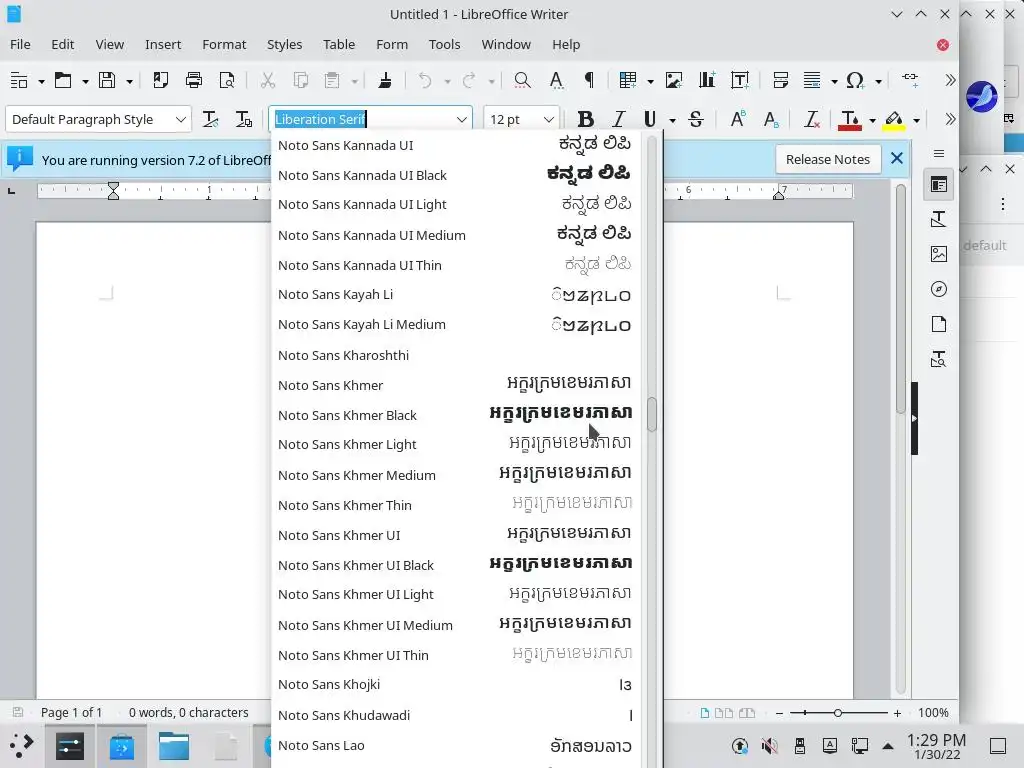Click inside the Font Name input field

click(x=361, y=120)
